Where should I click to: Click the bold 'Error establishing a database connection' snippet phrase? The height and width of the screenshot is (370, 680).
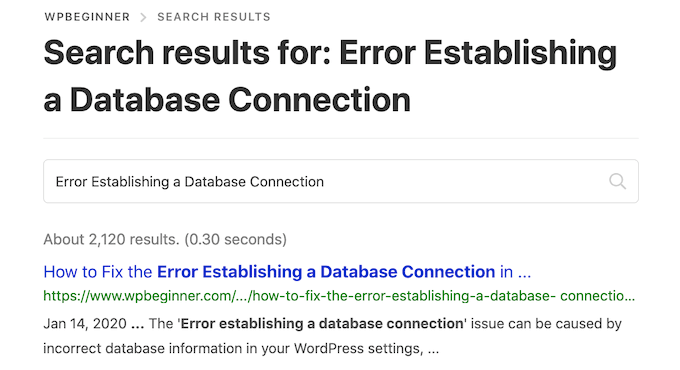[x=322, y=324]
